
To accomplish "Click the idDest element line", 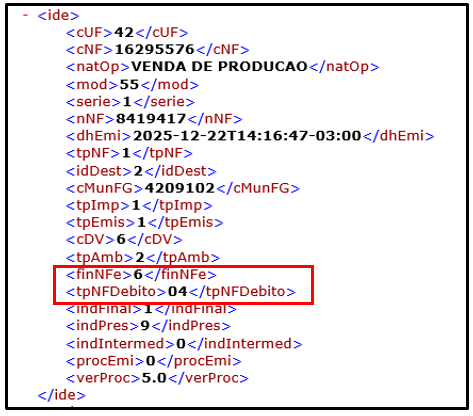I will coord(141,171).
